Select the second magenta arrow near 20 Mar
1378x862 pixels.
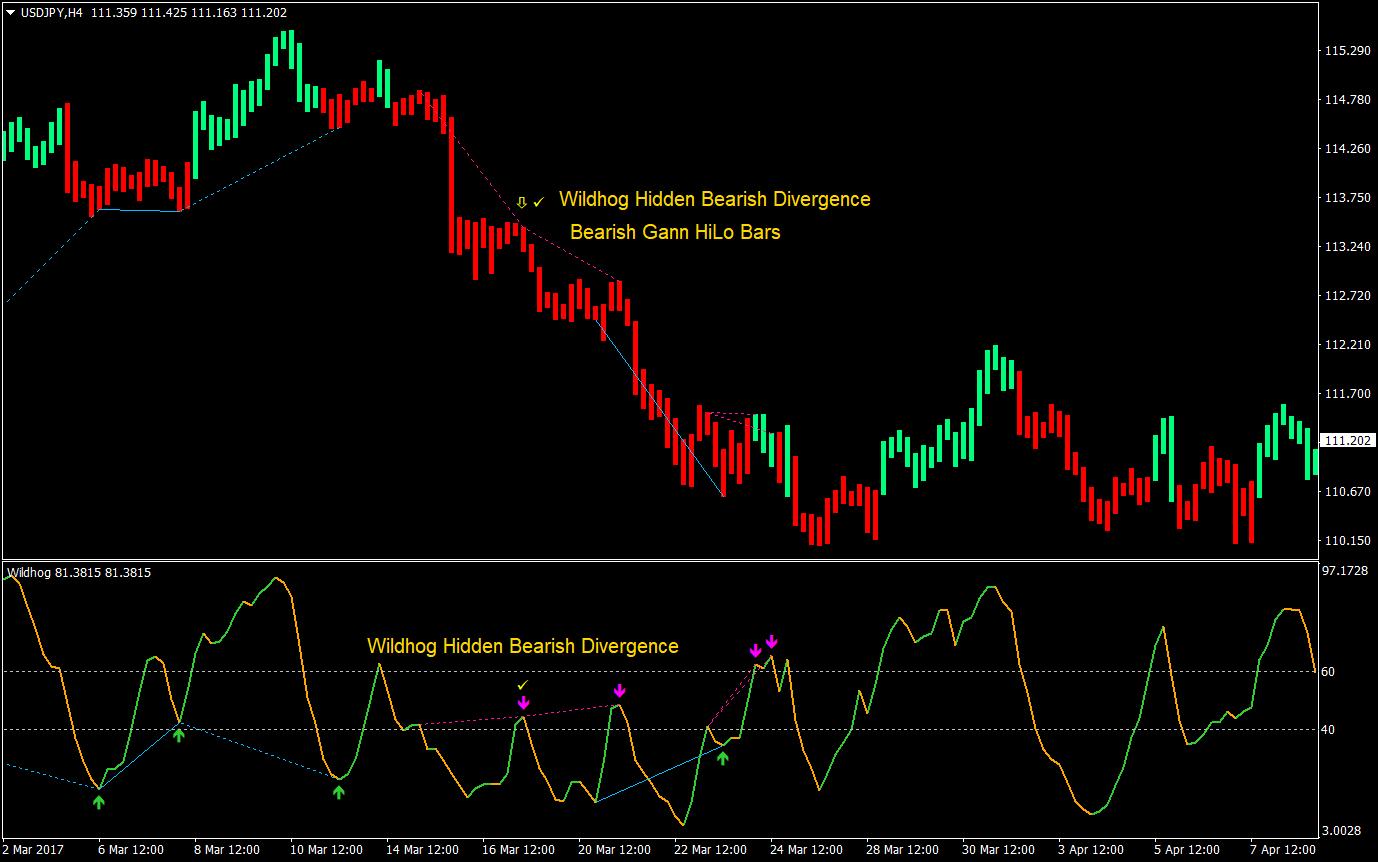pyautogui.click(x=621, y=691)
